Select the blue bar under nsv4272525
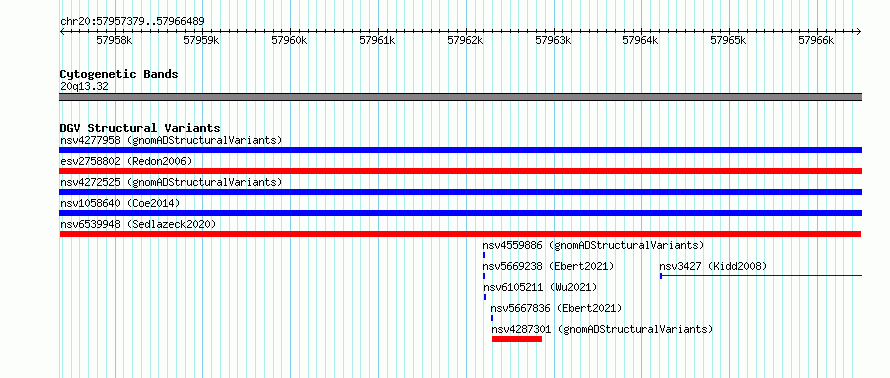 [460, 192]
